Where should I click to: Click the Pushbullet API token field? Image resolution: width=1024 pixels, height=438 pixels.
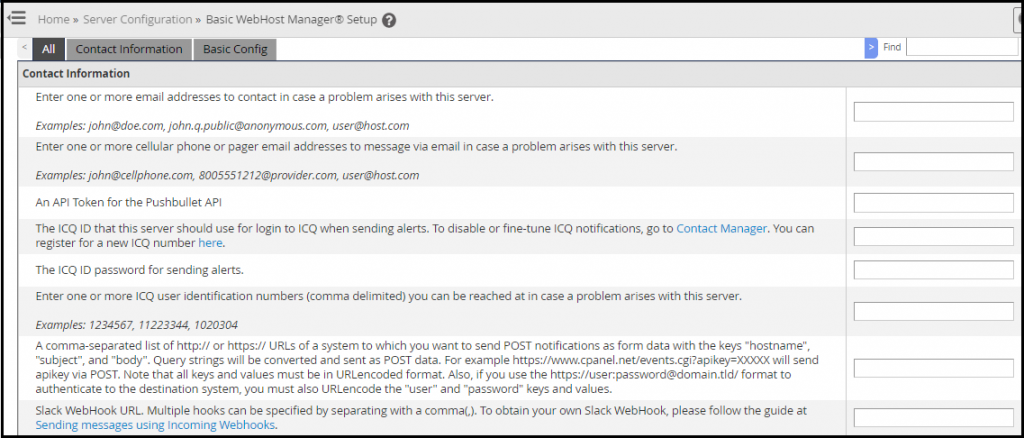[x=934, y=203]
